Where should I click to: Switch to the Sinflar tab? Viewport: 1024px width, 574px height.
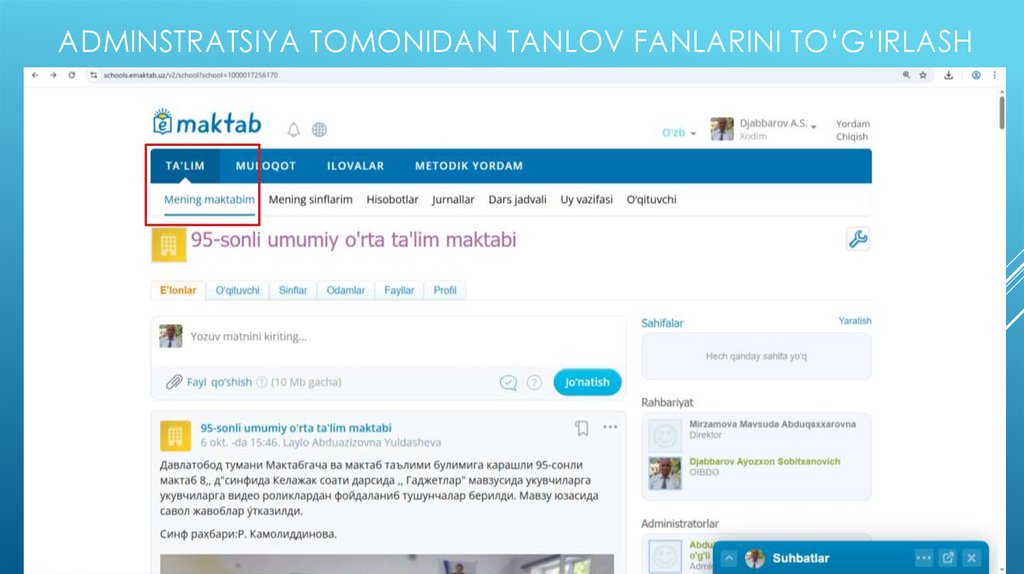[293, 290]
